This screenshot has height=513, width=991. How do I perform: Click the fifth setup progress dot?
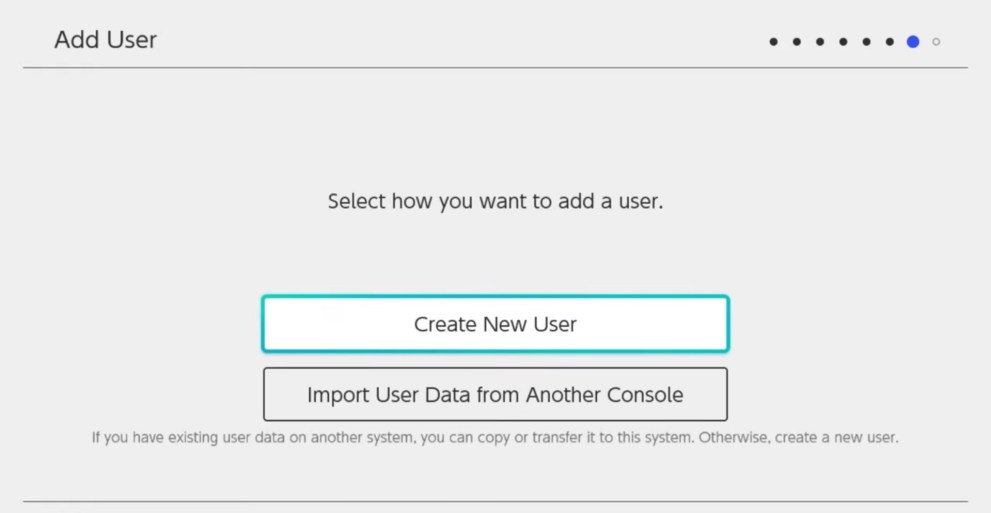(x=865, y=42)
